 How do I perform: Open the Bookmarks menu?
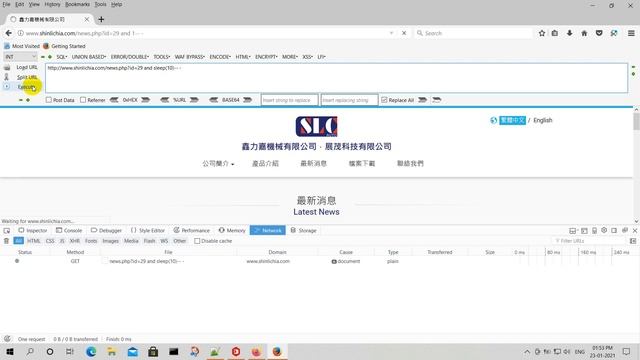(x=78, y=4)
